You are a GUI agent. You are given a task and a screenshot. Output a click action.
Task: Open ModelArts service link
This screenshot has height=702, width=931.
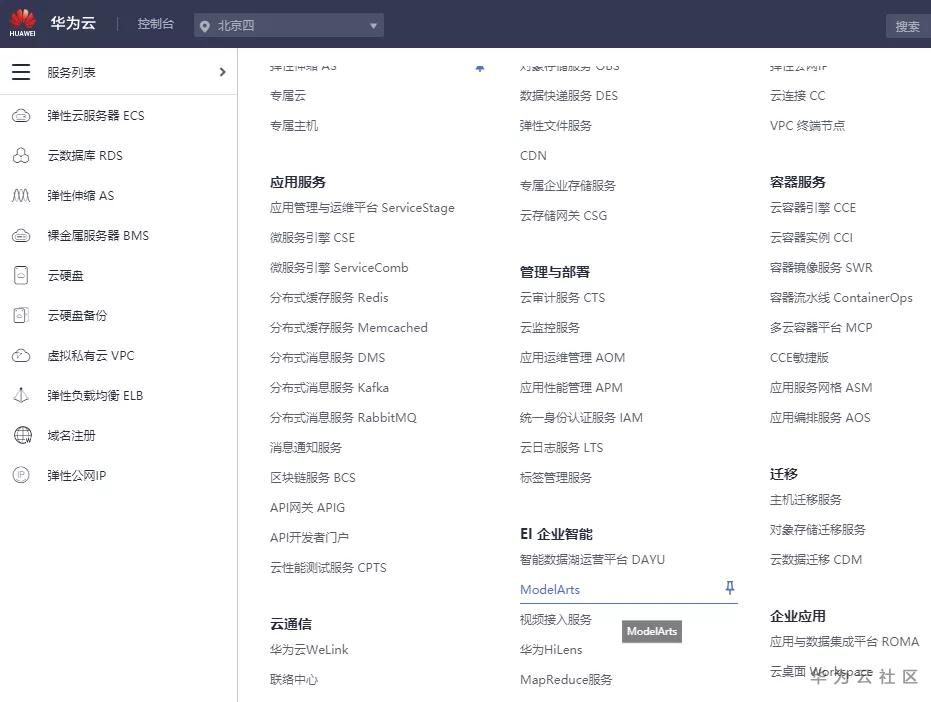click(550, 590)
